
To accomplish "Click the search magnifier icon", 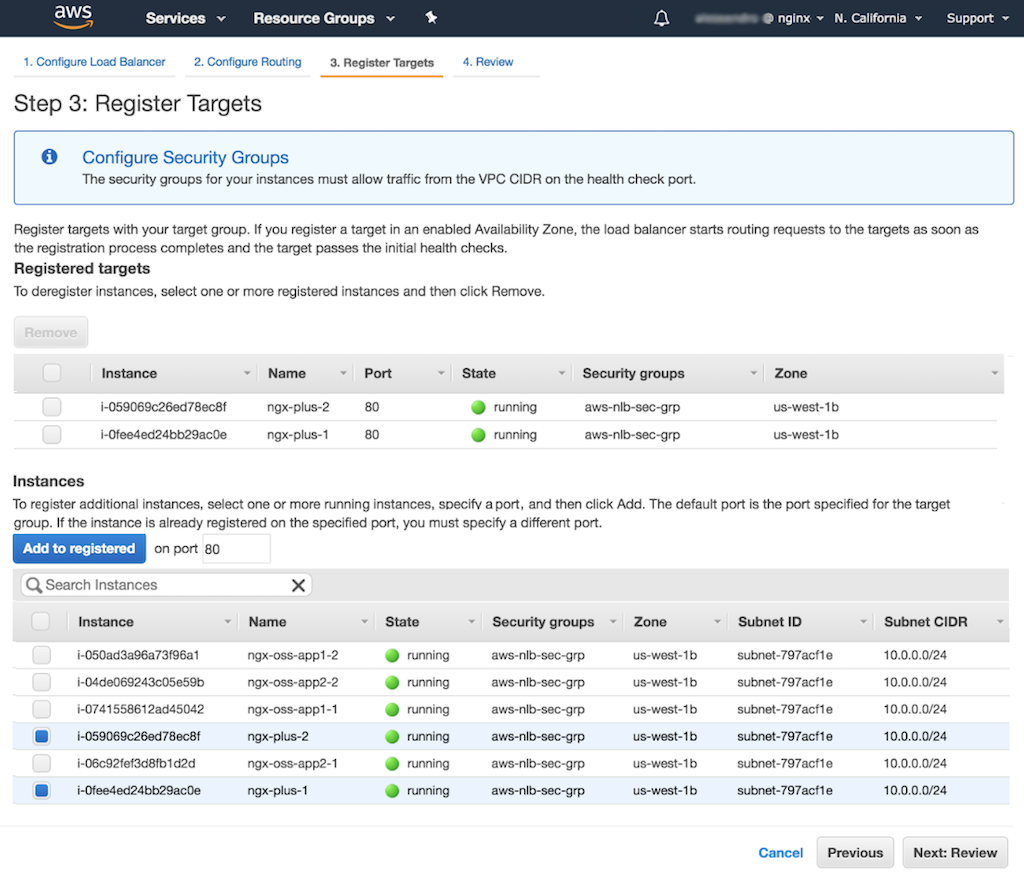I will (x=34, y=585).
